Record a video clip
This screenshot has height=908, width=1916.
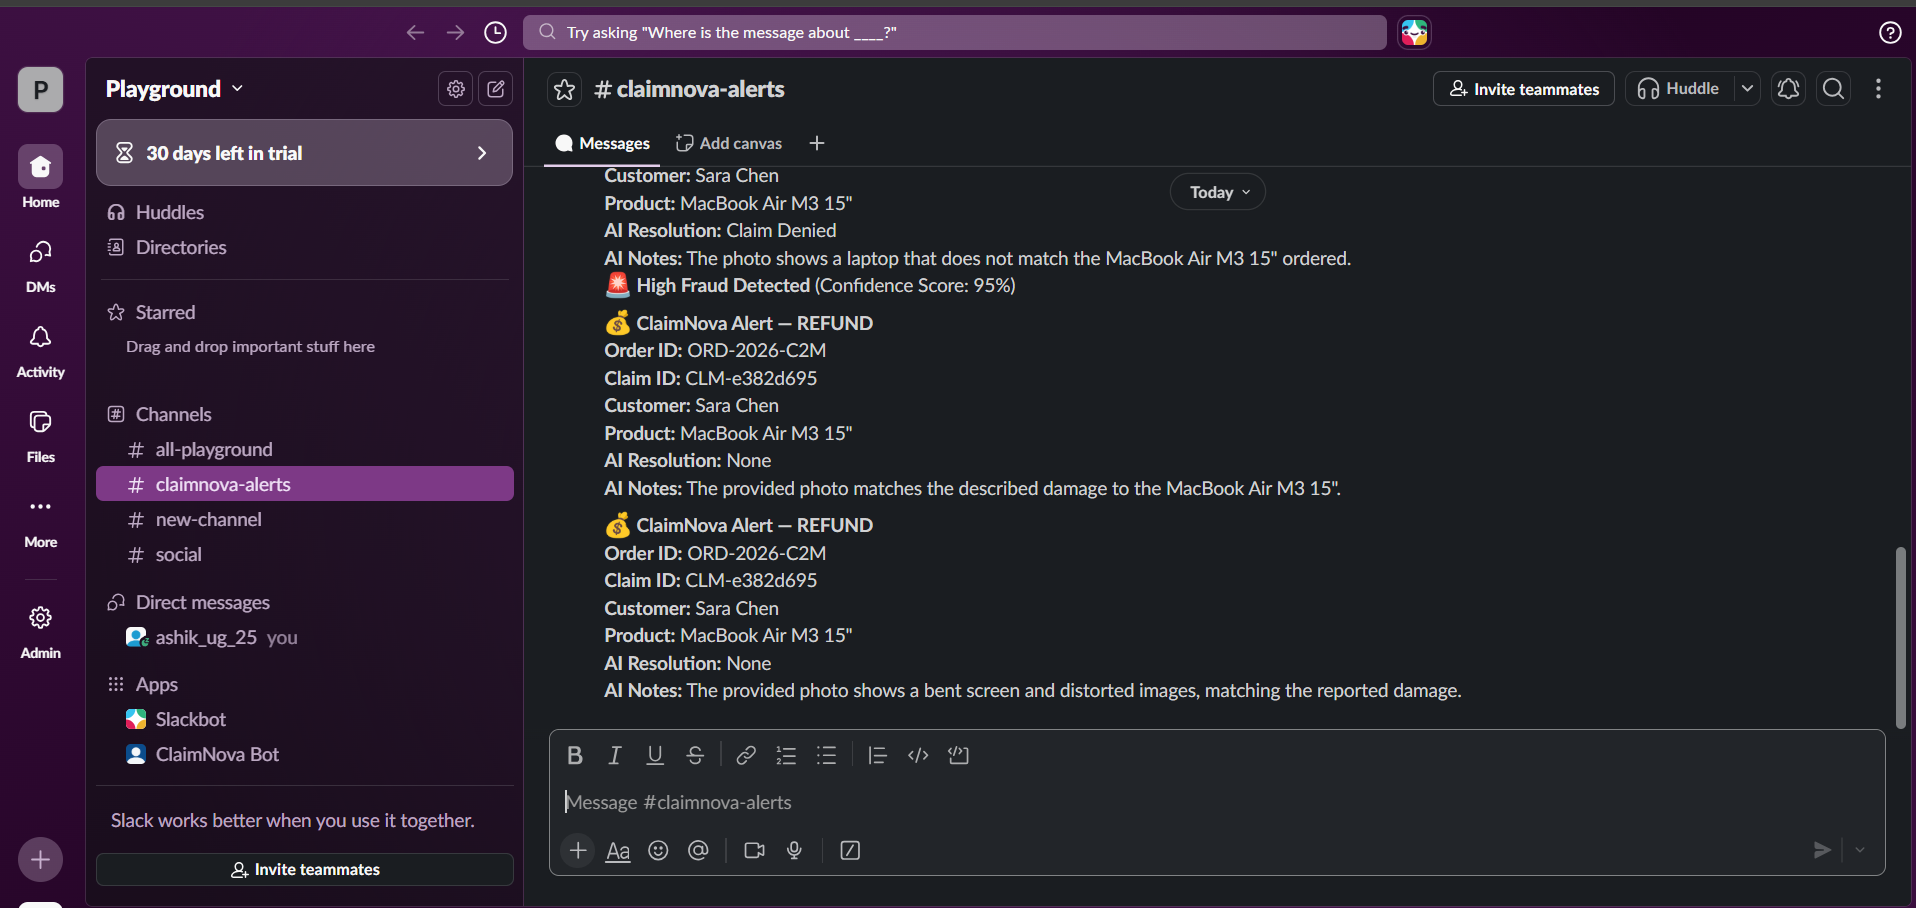point(754,850)
